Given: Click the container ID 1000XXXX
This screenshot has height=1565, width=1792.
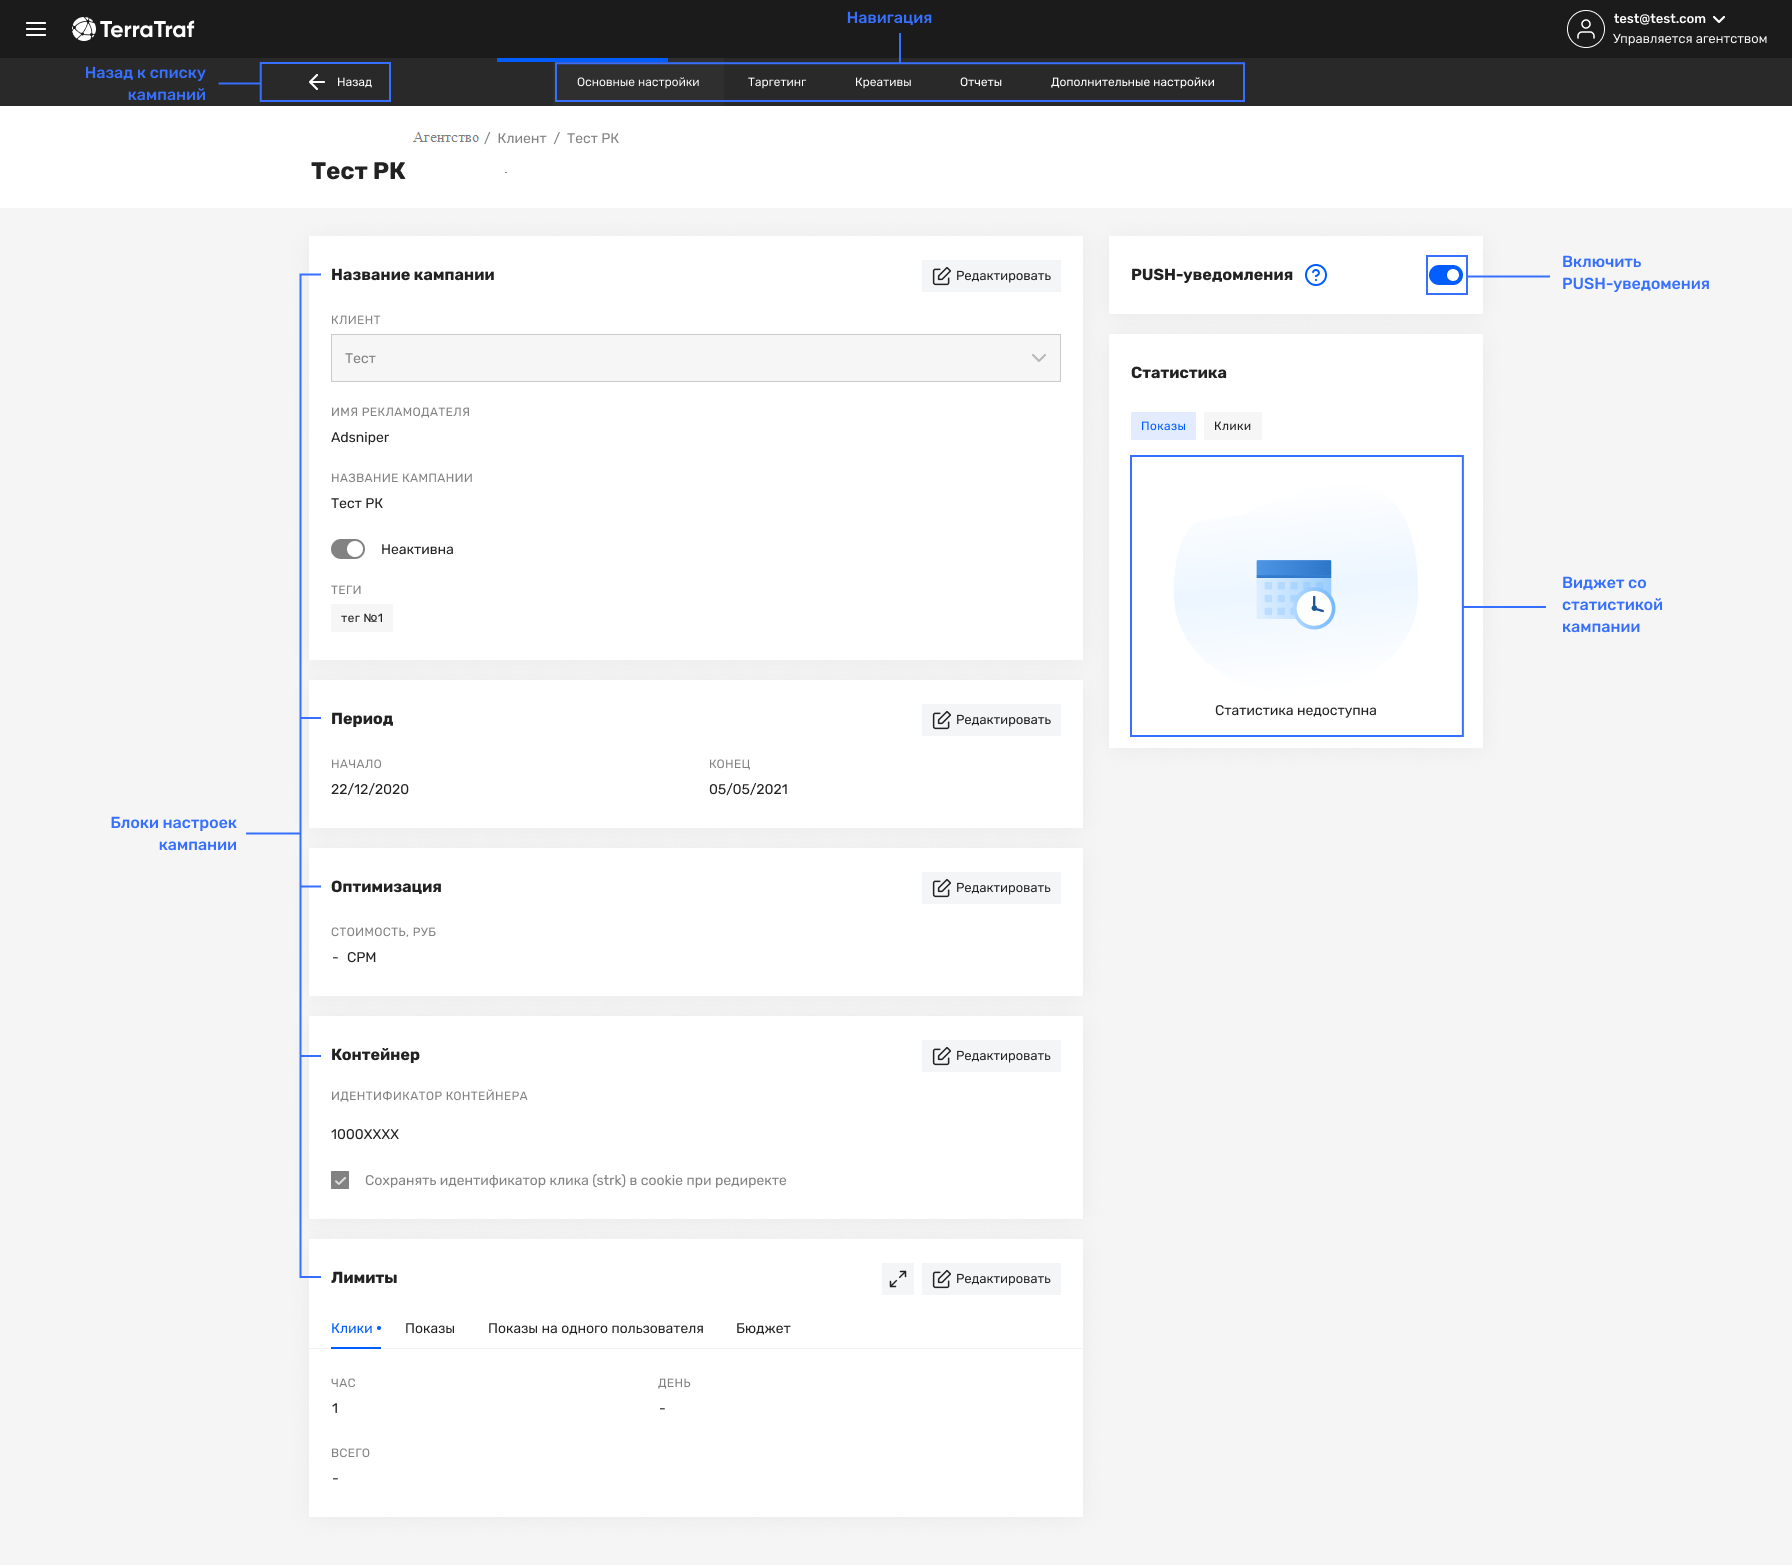Looking at the screenshot, I should pos(365,1134).
